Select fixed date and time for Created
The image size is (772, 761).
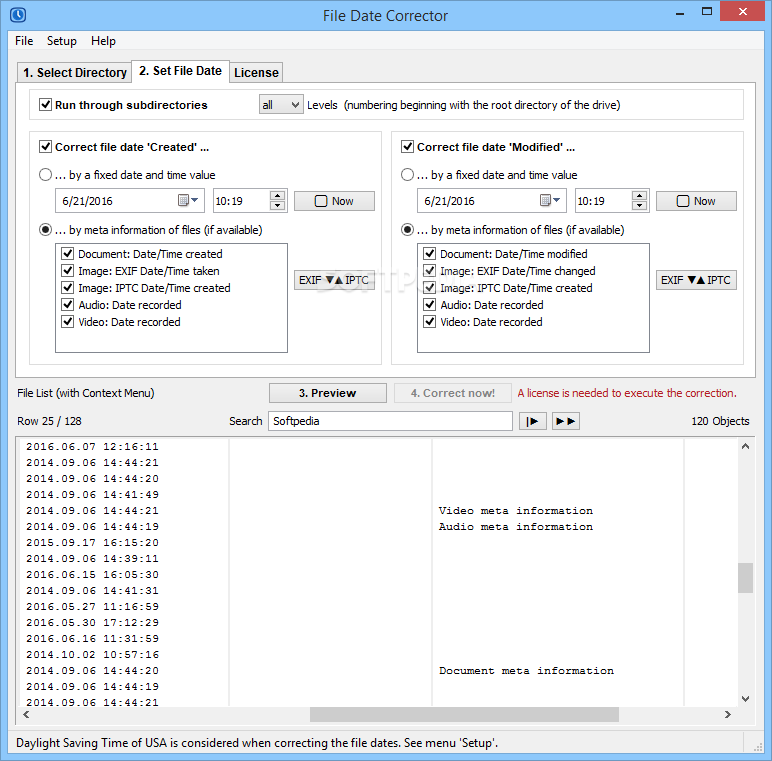45,175
